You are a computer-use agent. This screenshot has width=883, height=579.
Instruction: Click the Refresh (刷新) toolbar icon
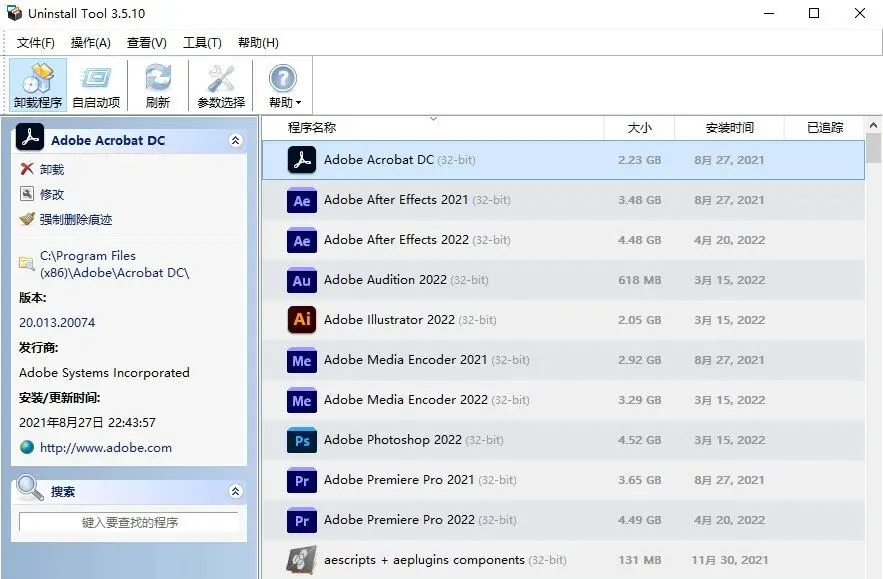pyautogui.click(x=158, y=85)
